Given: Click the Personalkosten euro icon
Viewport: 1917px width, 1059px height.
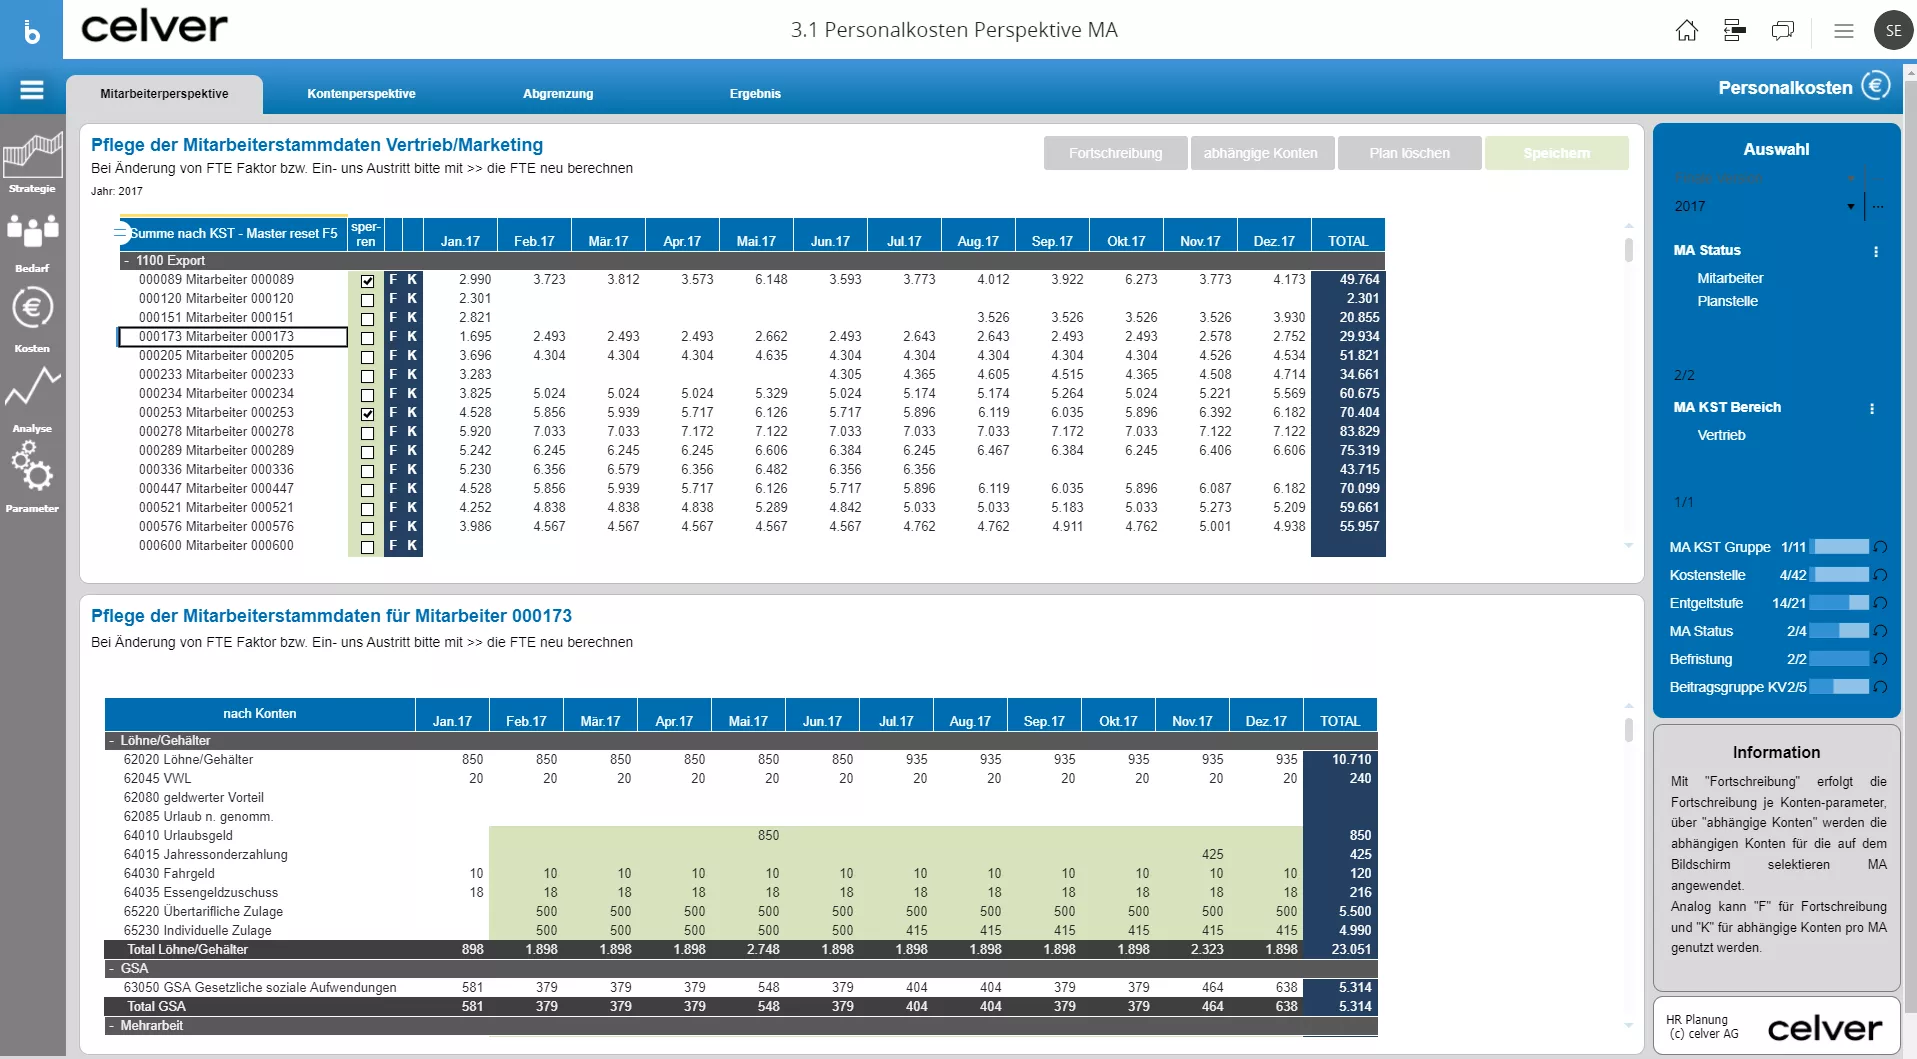Looking at the screenshot, I should (x=1876, y=86).
